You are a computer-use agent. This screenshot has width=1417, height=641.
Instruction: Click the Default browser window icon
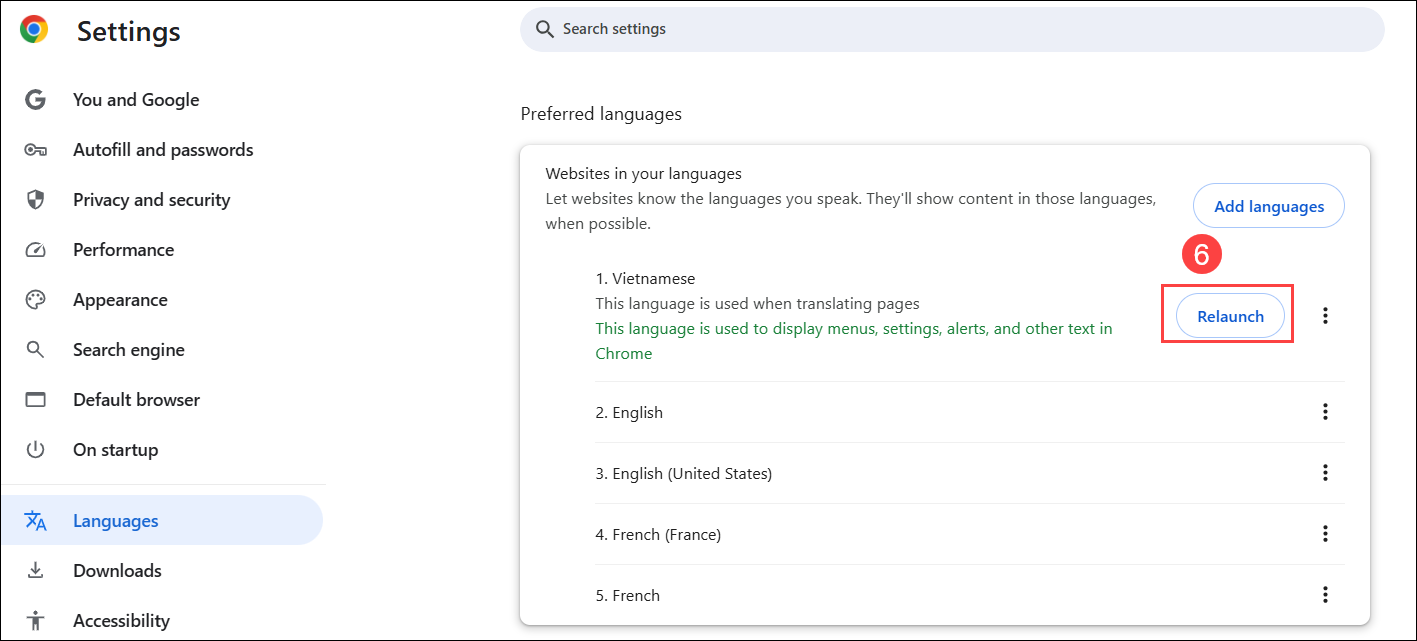pyautogui.click(x=36, y=400)
